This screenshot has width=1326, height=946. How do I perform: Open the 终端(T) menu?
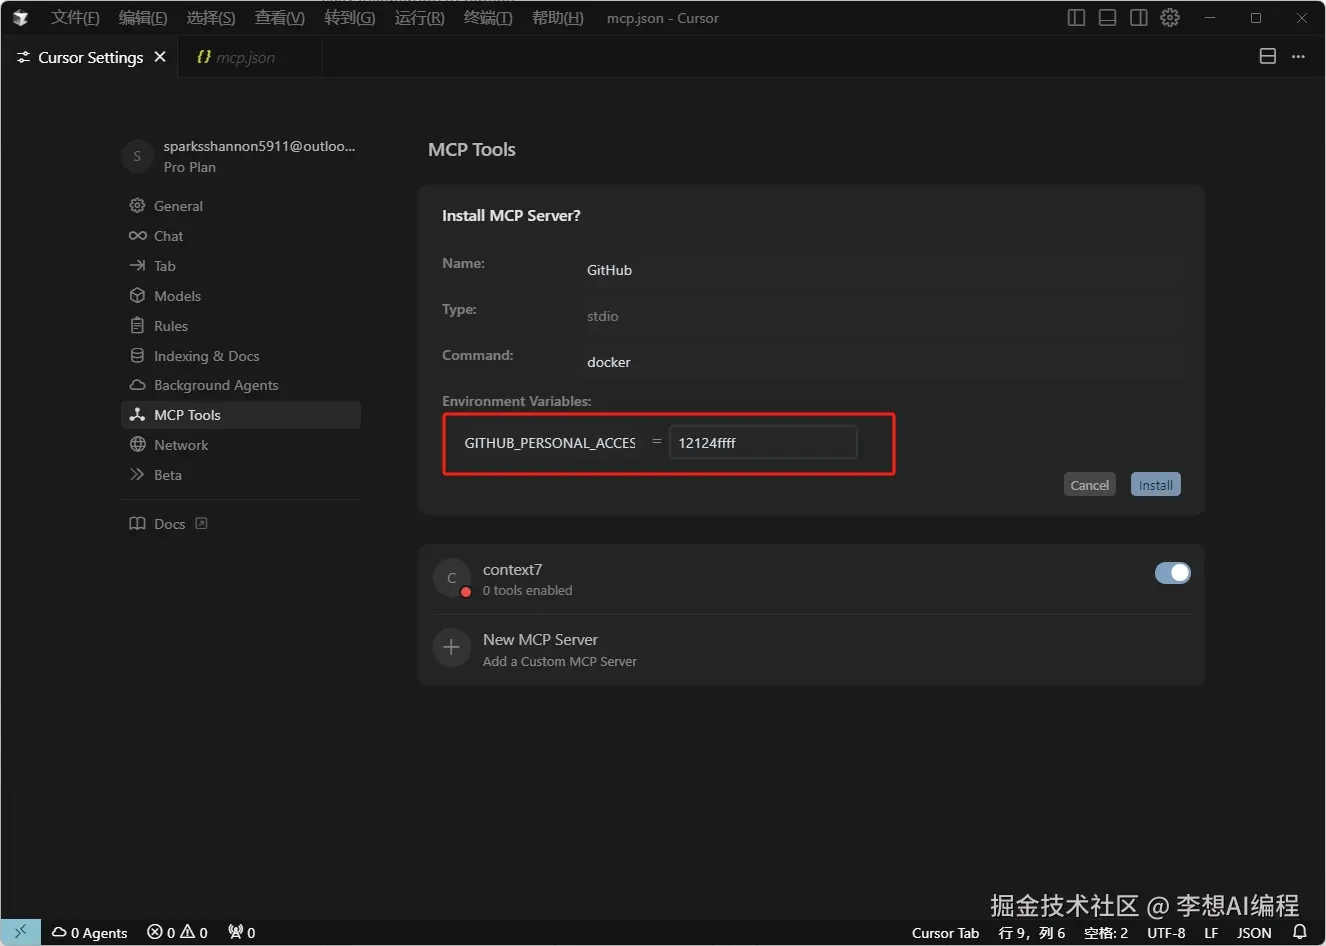[x=488, y=18]
